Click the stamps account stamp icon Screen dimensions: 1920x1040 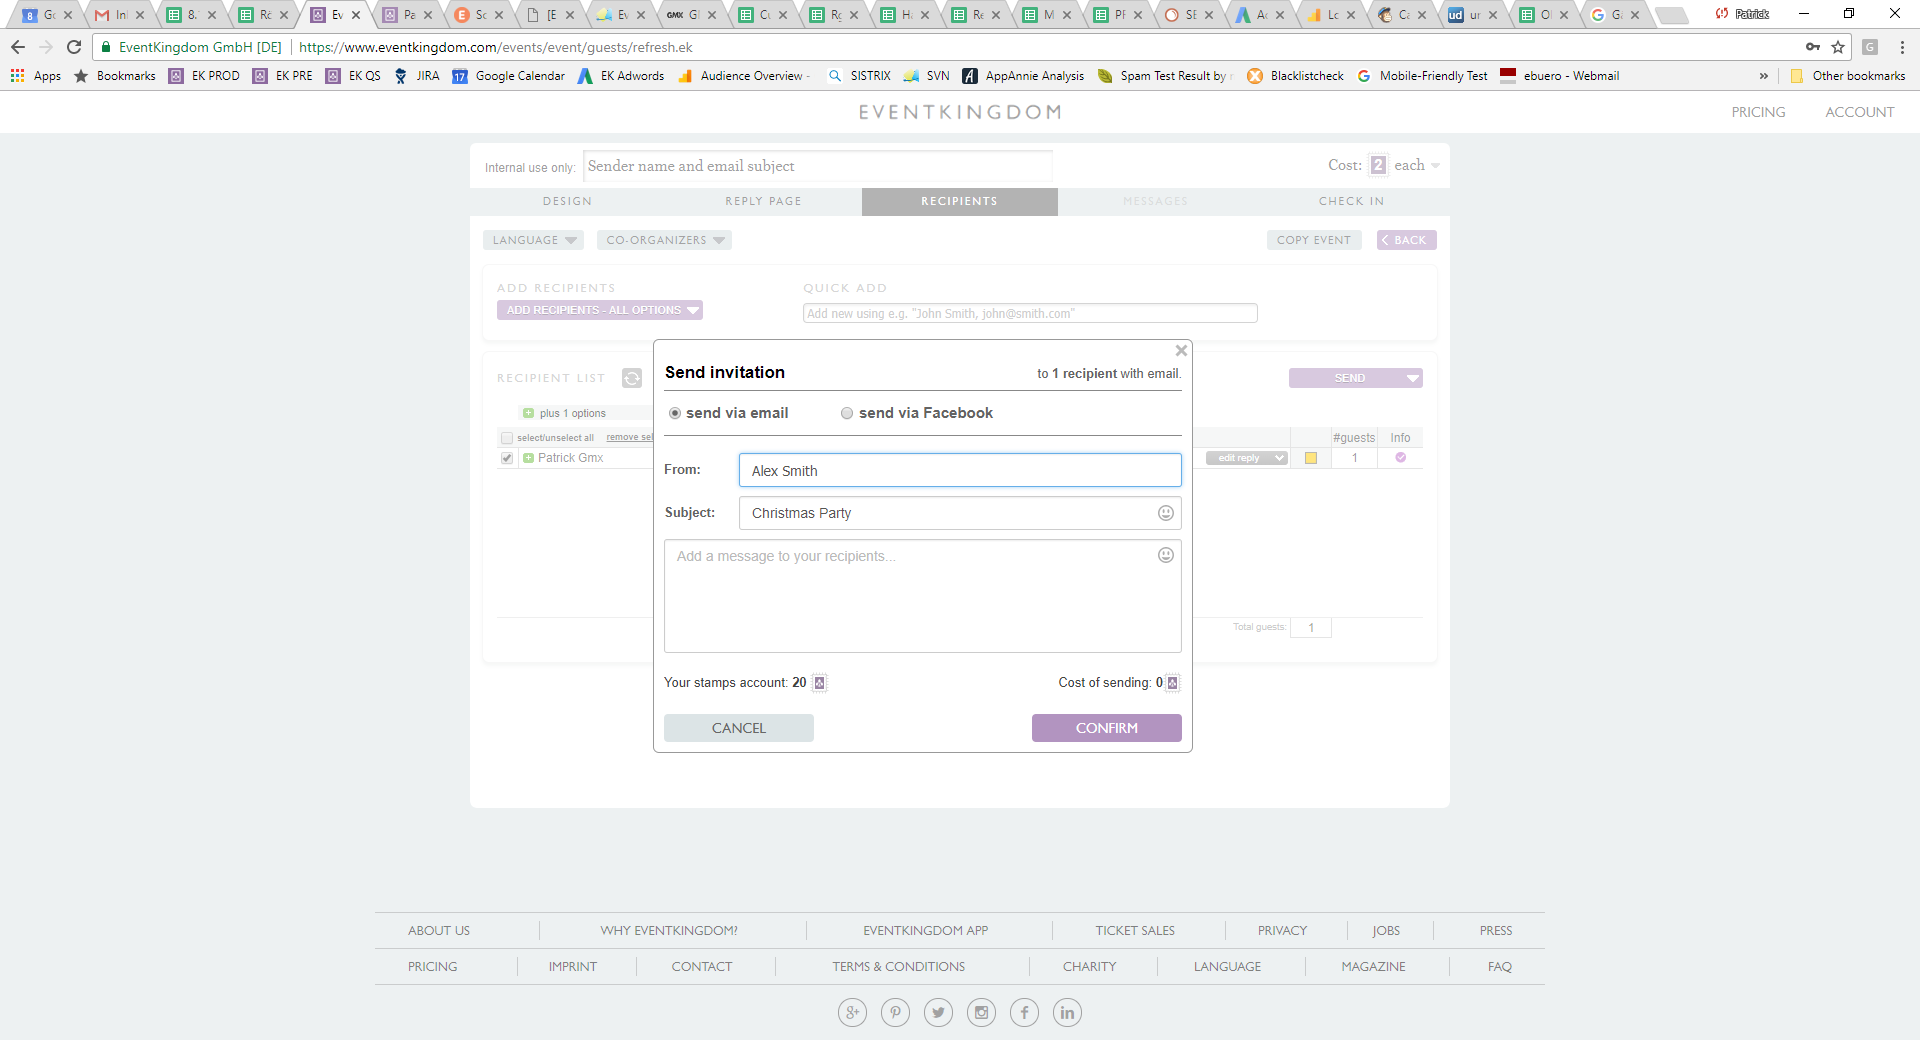pos(819,683)
